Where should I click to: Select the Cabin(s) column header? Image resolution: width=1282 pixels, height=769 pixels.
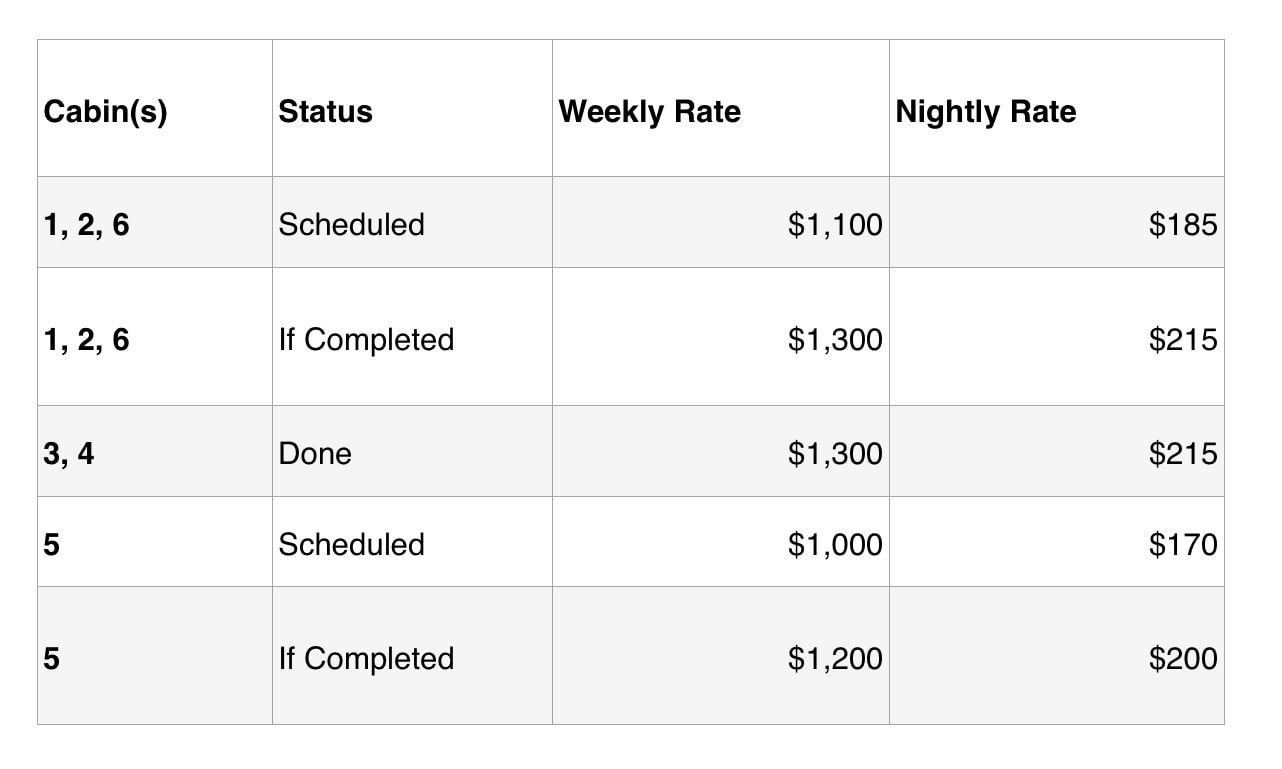[x=155, y=109]
